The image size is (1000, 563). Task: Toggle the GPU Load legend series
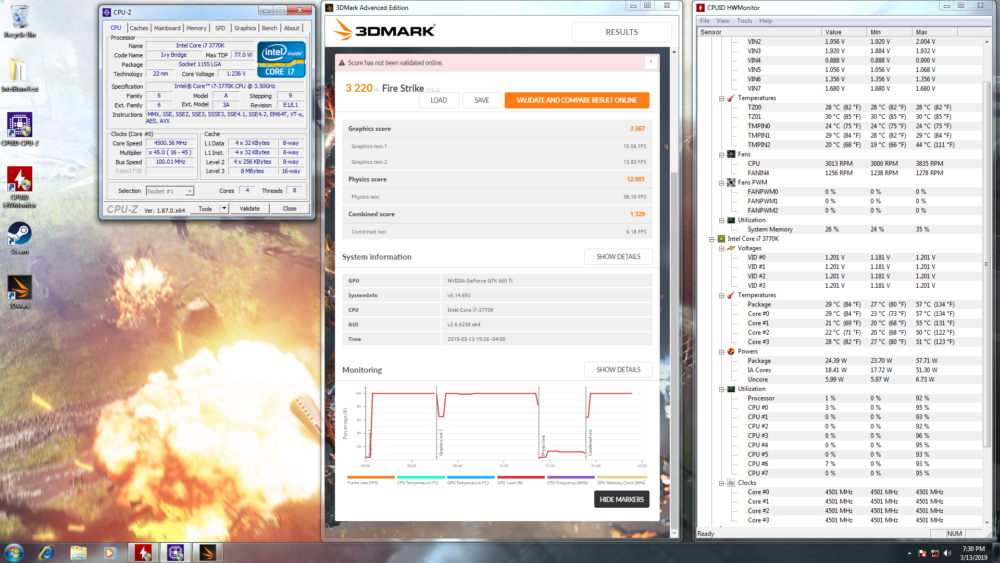pyautogui.click(x=520, y=480)
